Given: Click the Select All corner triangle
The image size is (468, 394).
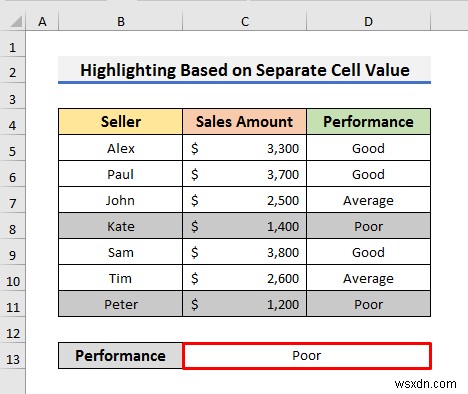Looking at the screenshot, I should (x=16, y=22).
